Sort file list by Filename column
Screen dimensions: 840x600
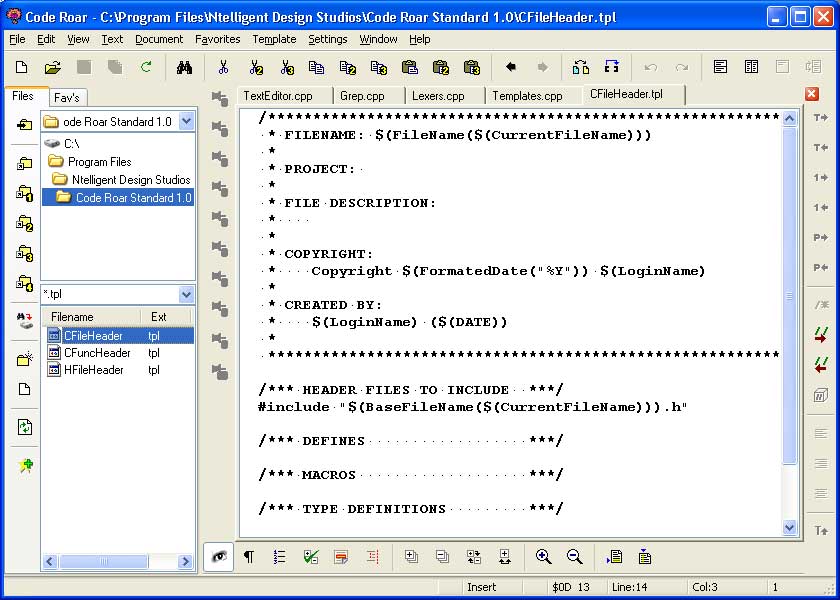coord(91,317)
